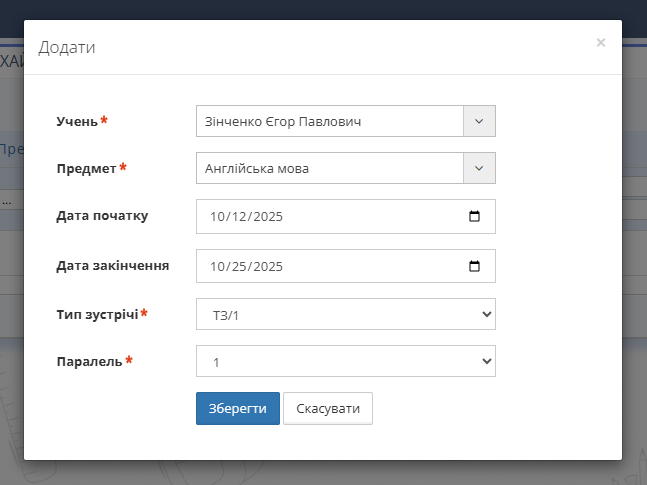
Task: Click the Англійська мова subject field
Action: pos(330,168)
